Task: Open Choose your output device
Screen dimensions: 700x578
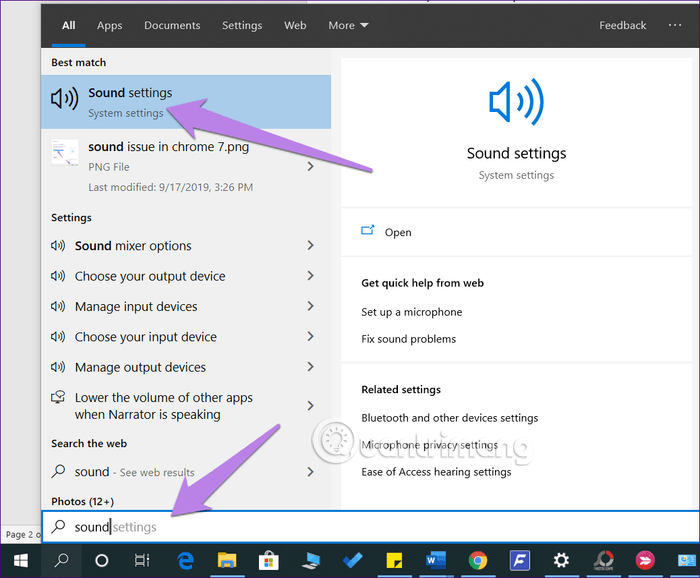Action: (150, 276)
